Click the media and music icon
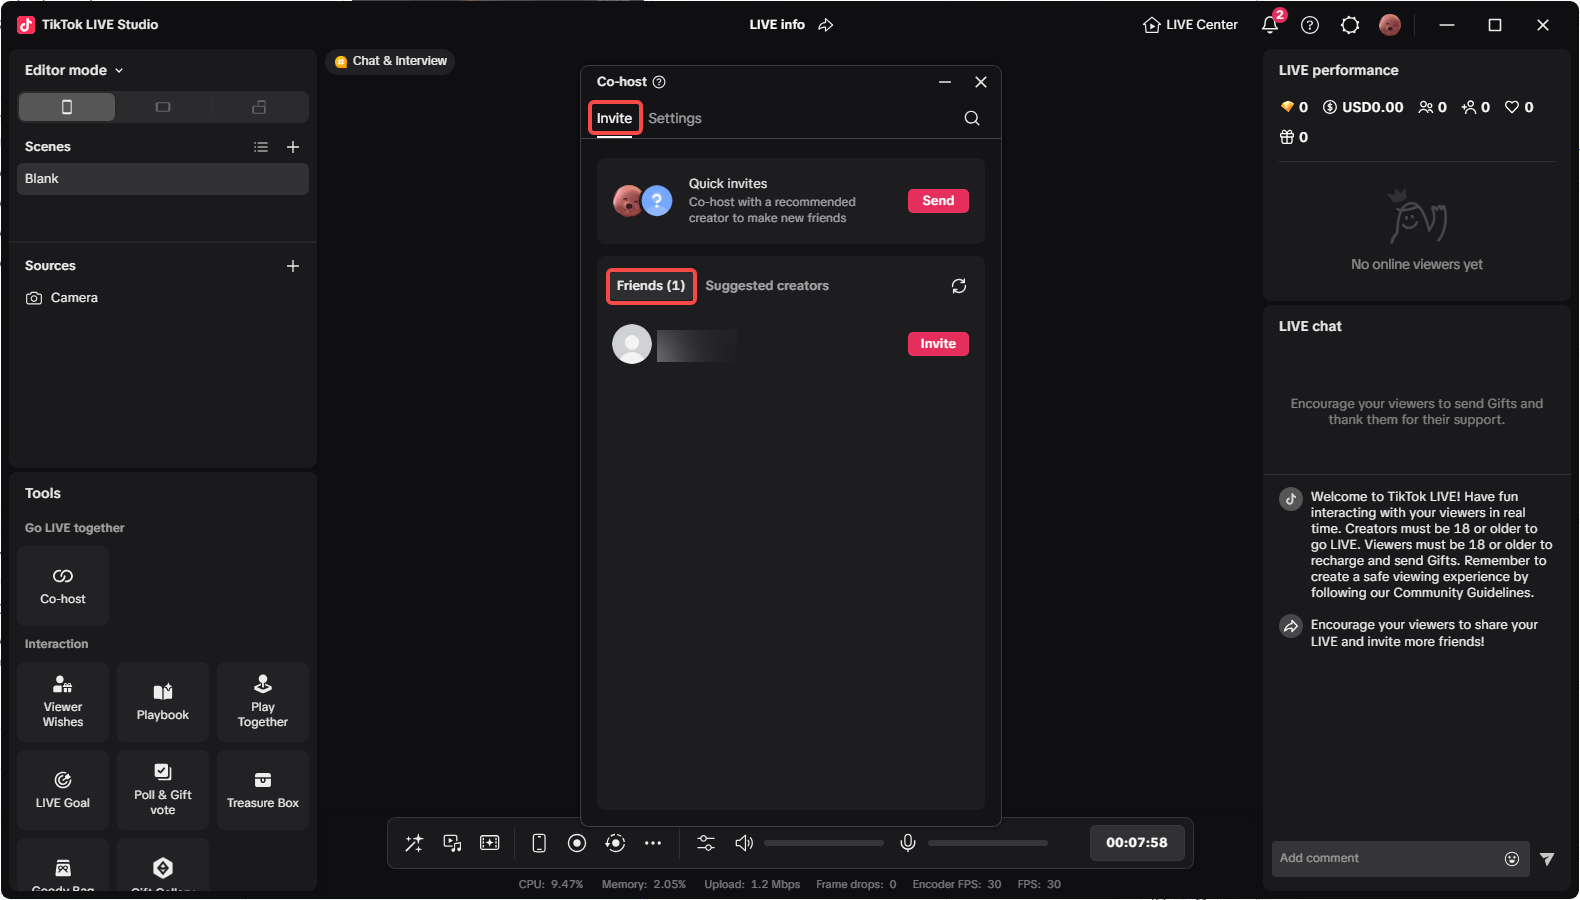The height and width of the screenshot is (900, 1580). coord(452,843)
